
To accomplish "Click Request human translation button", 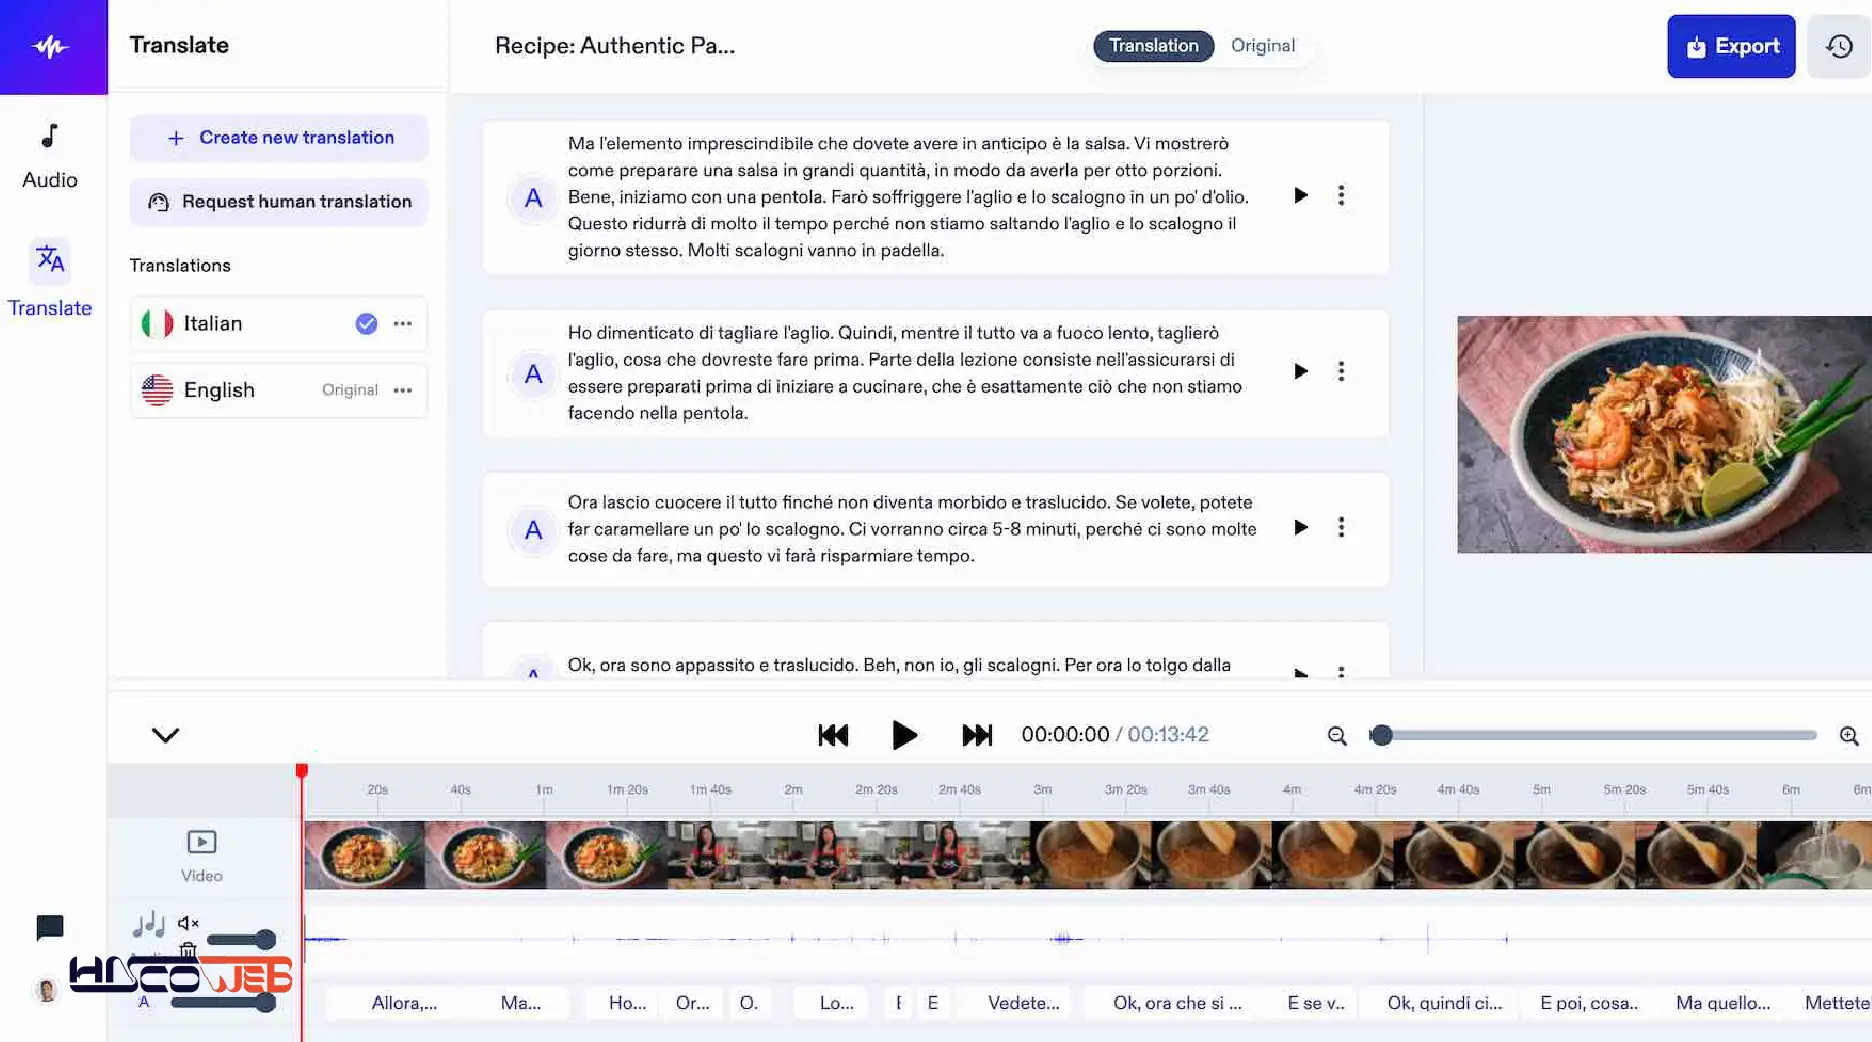I will (278, 202).
